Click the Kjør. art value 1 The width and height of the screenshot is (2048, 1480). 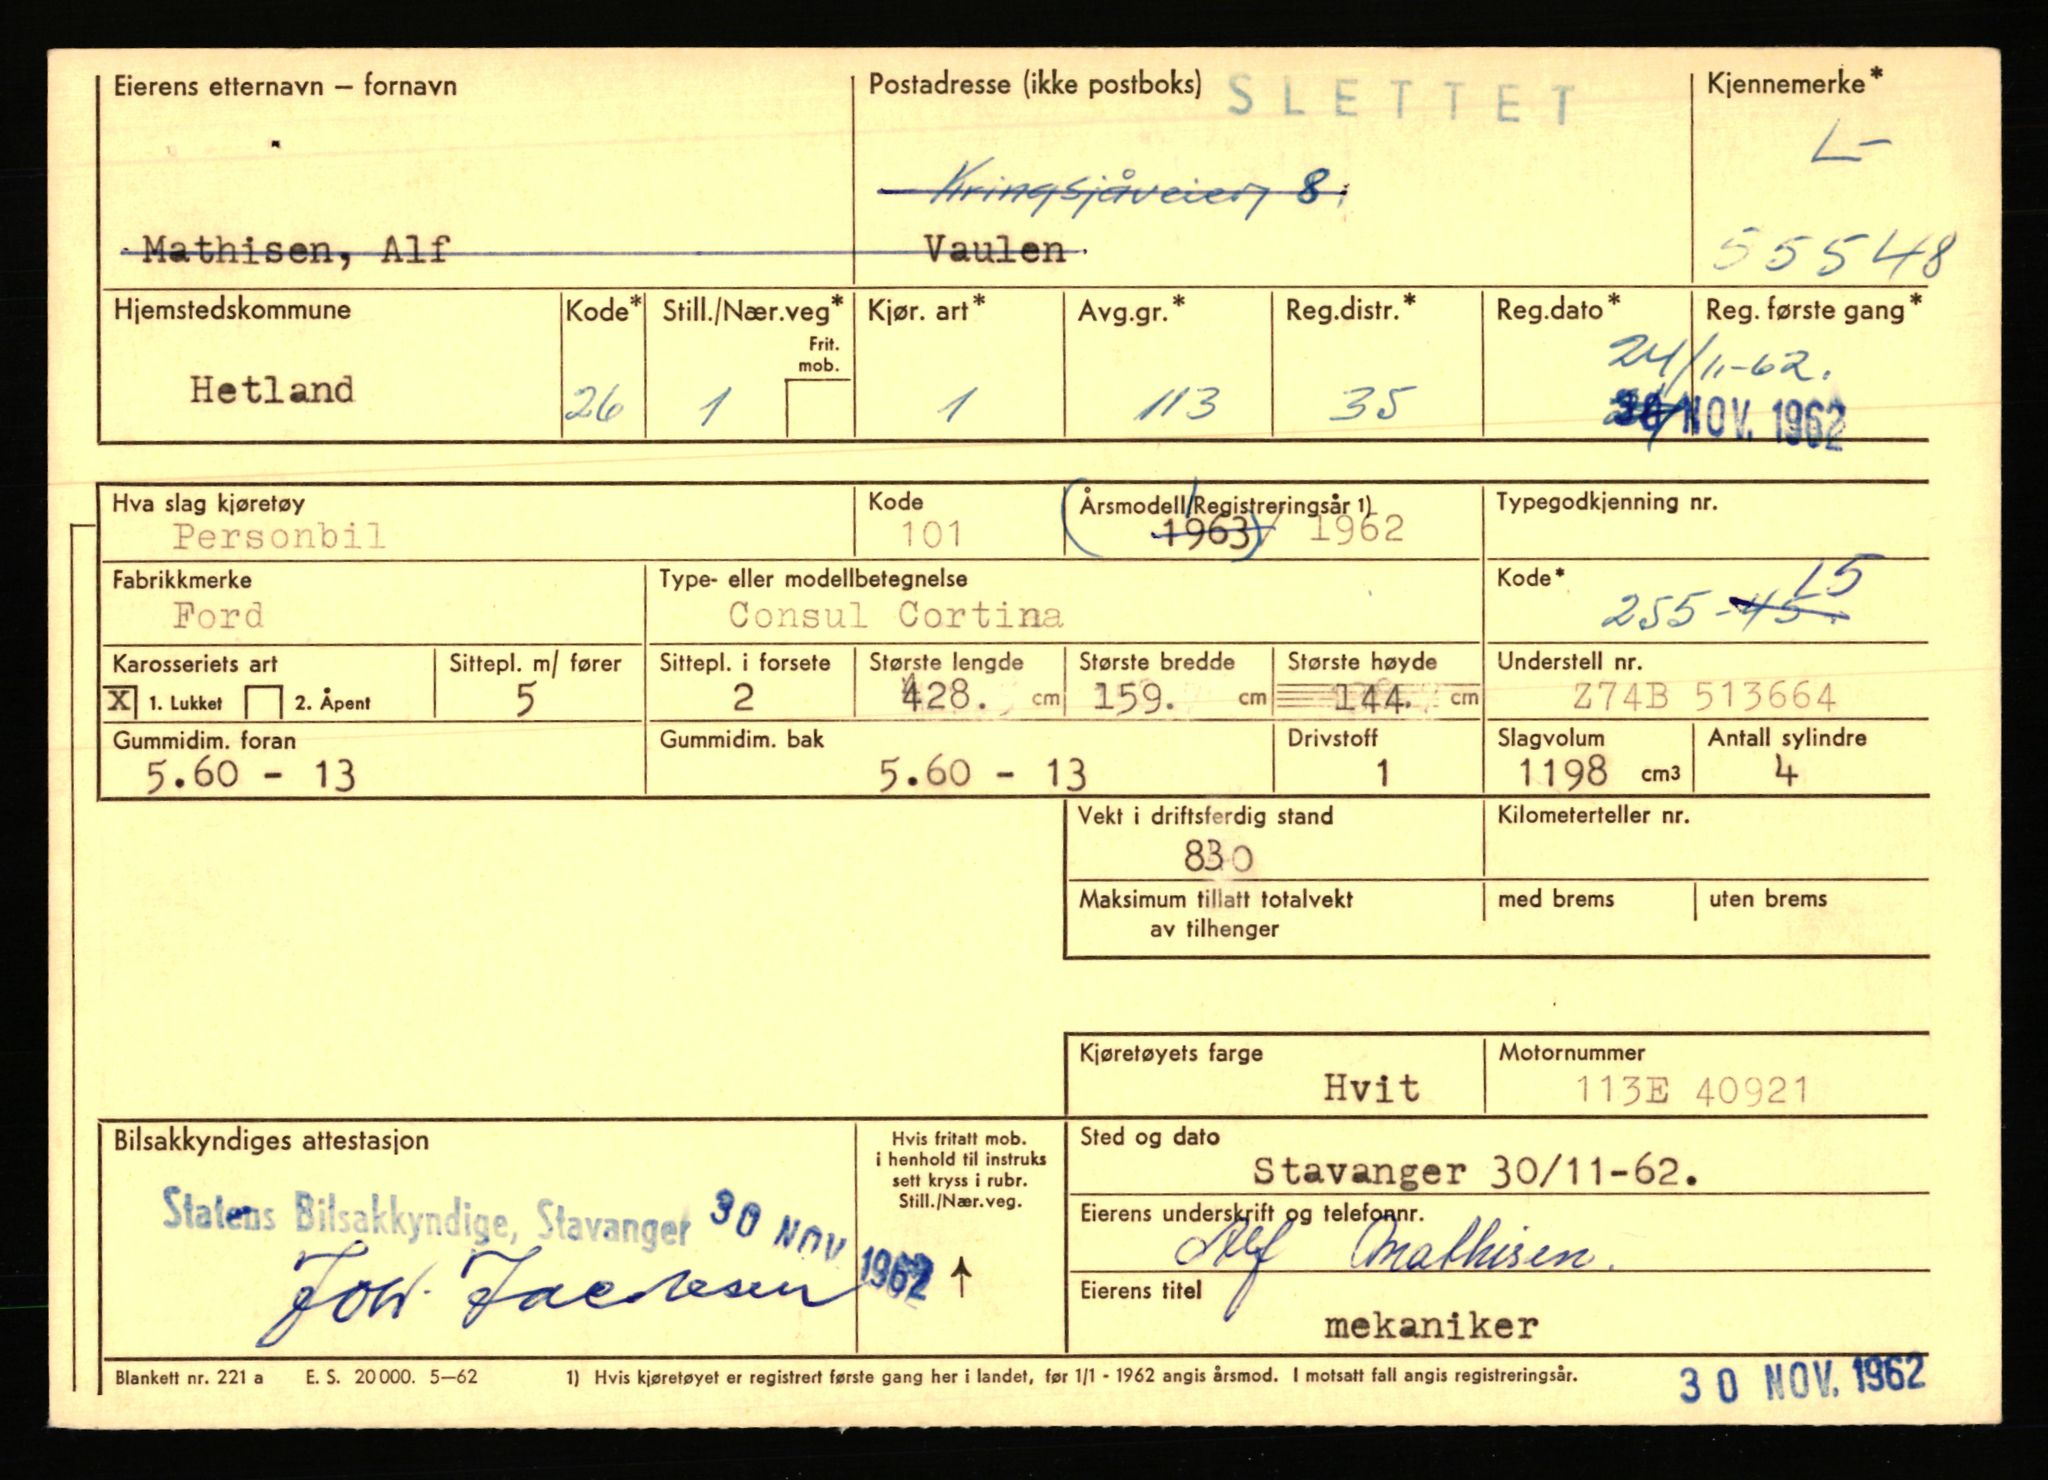click(955, 404)
